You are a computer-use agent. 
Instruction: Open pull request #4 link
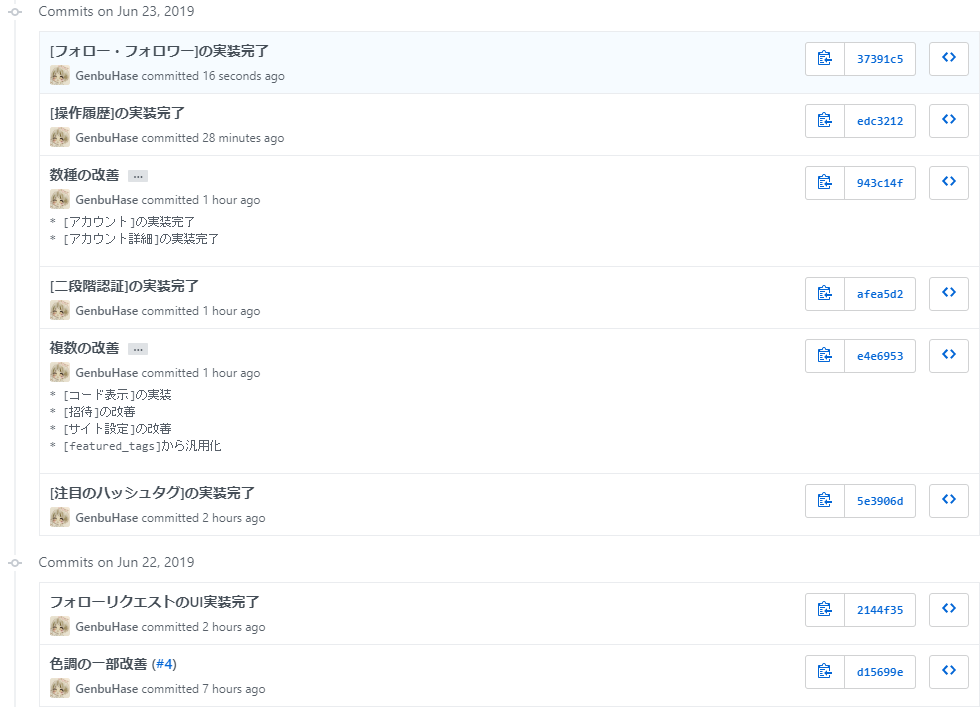[164, 664]
